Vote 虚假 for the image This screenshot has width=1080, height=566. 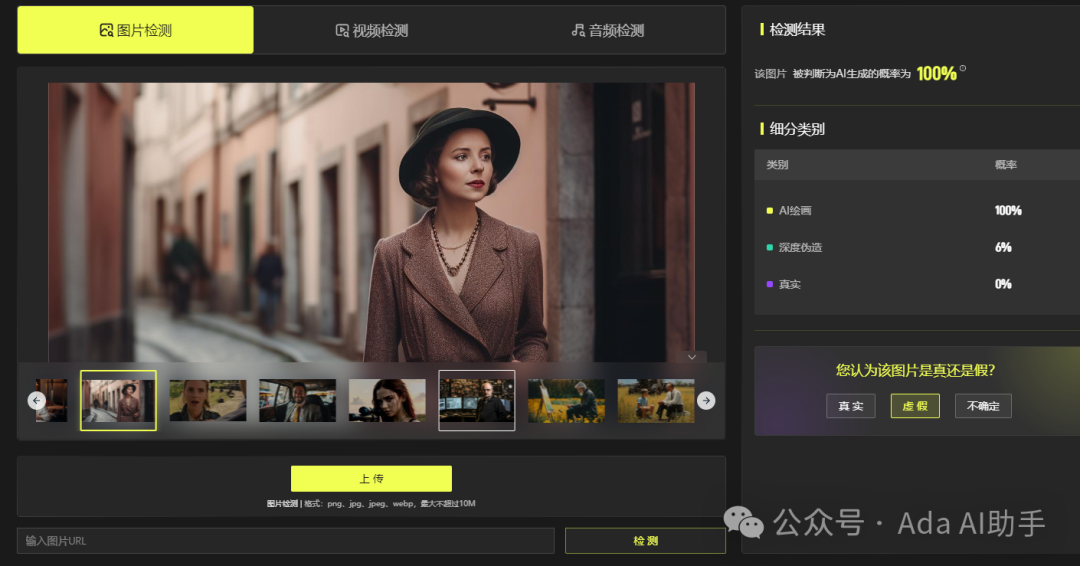pos(915,406)
